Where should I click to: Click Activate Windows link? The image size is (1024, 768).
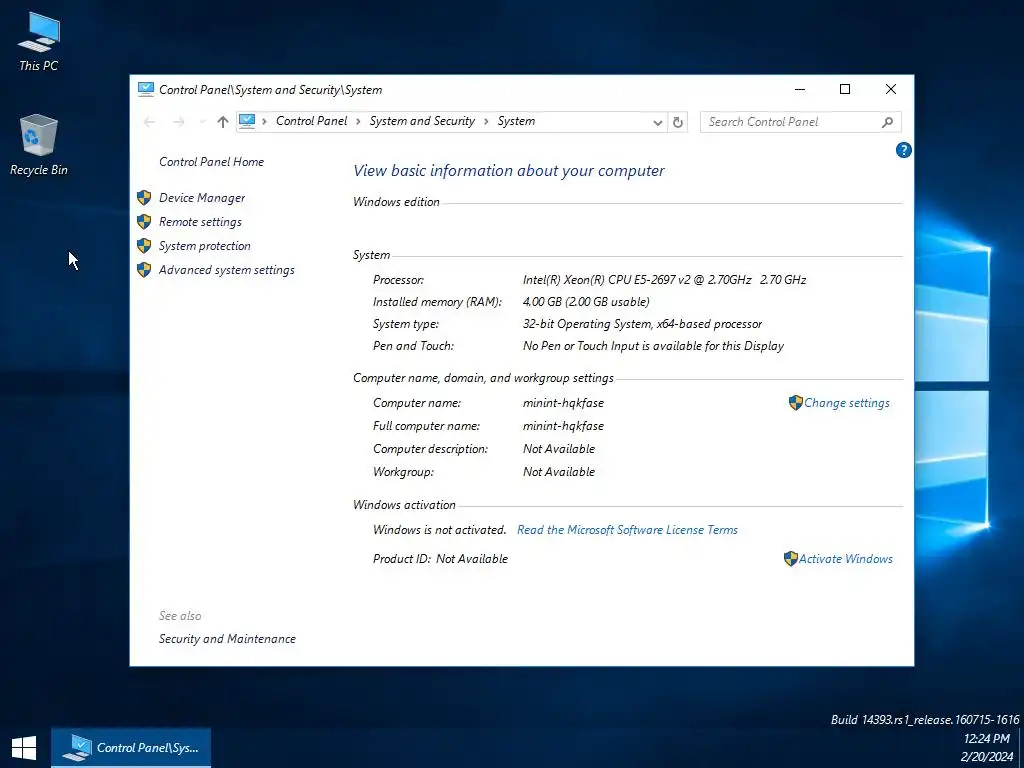click(x=846, y=559)
